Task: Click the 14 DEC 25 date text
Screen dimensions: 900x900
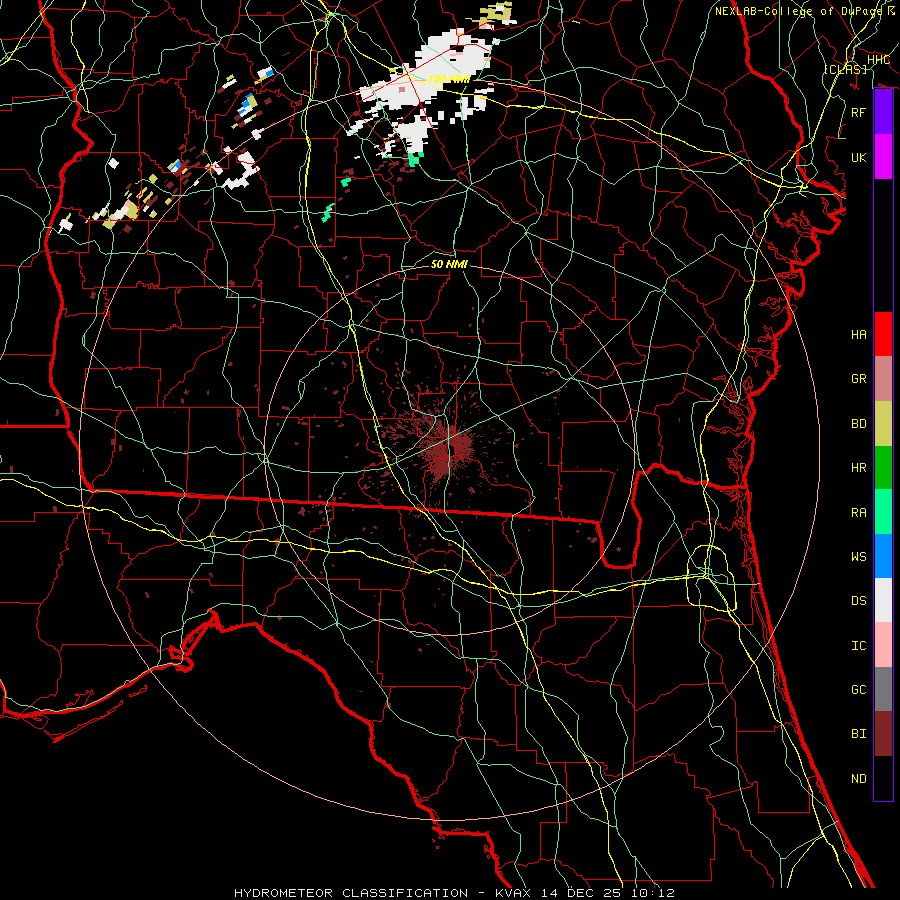Action: (x=581, y=893)
